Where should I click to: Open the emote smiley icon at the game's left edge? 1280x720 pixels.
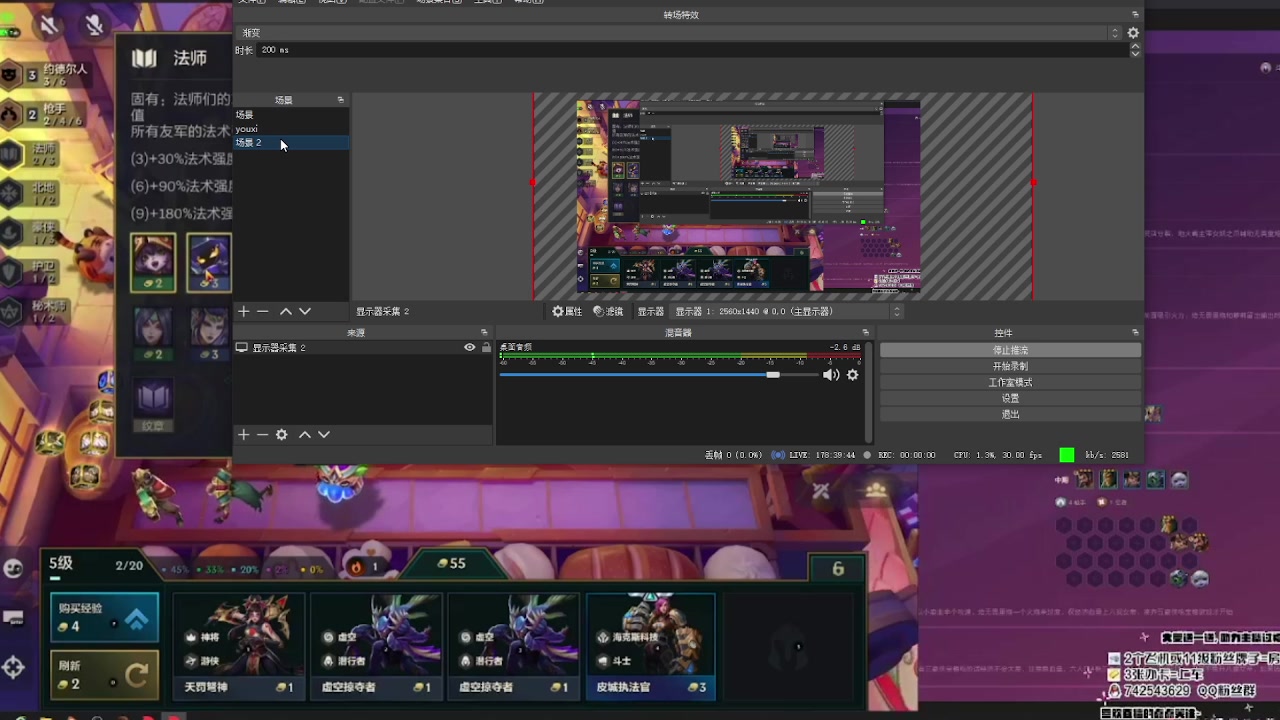pyautogui.click(x=13, y=568)
